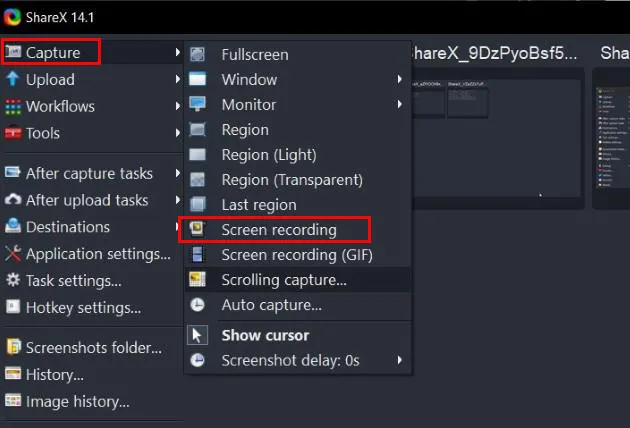Image resolution: width=630 pixels, height=428 pixels.
Task: Click the After capture tasks icon
Action: coord(13,173)
